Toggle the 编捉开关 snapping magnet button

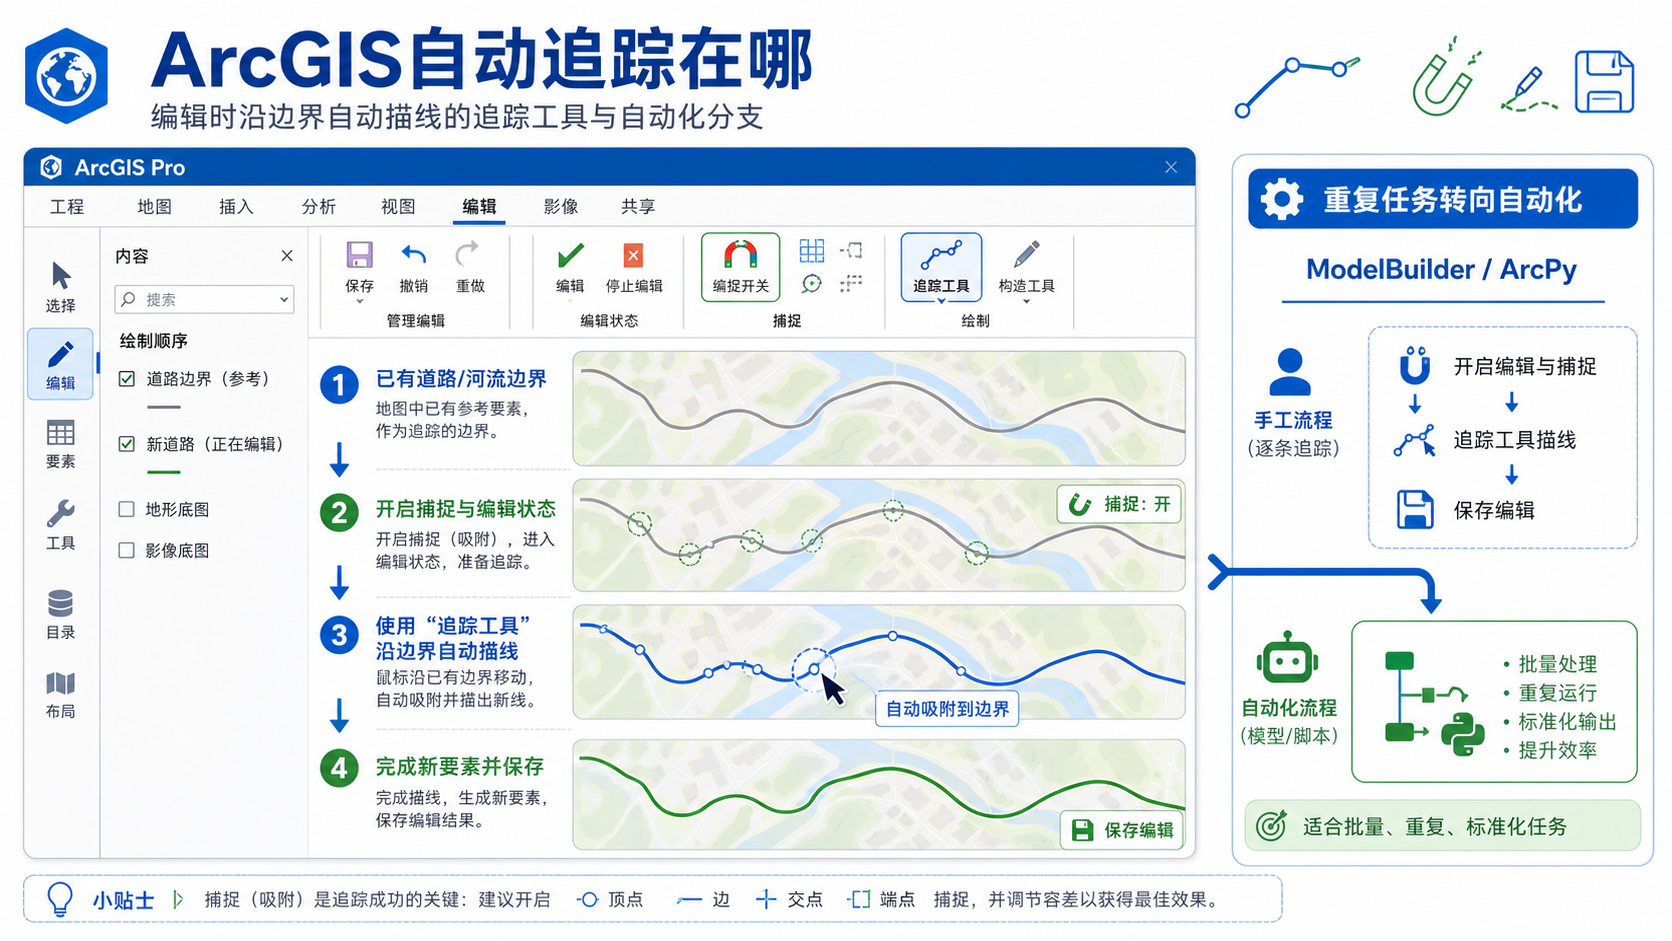point(741,267)
